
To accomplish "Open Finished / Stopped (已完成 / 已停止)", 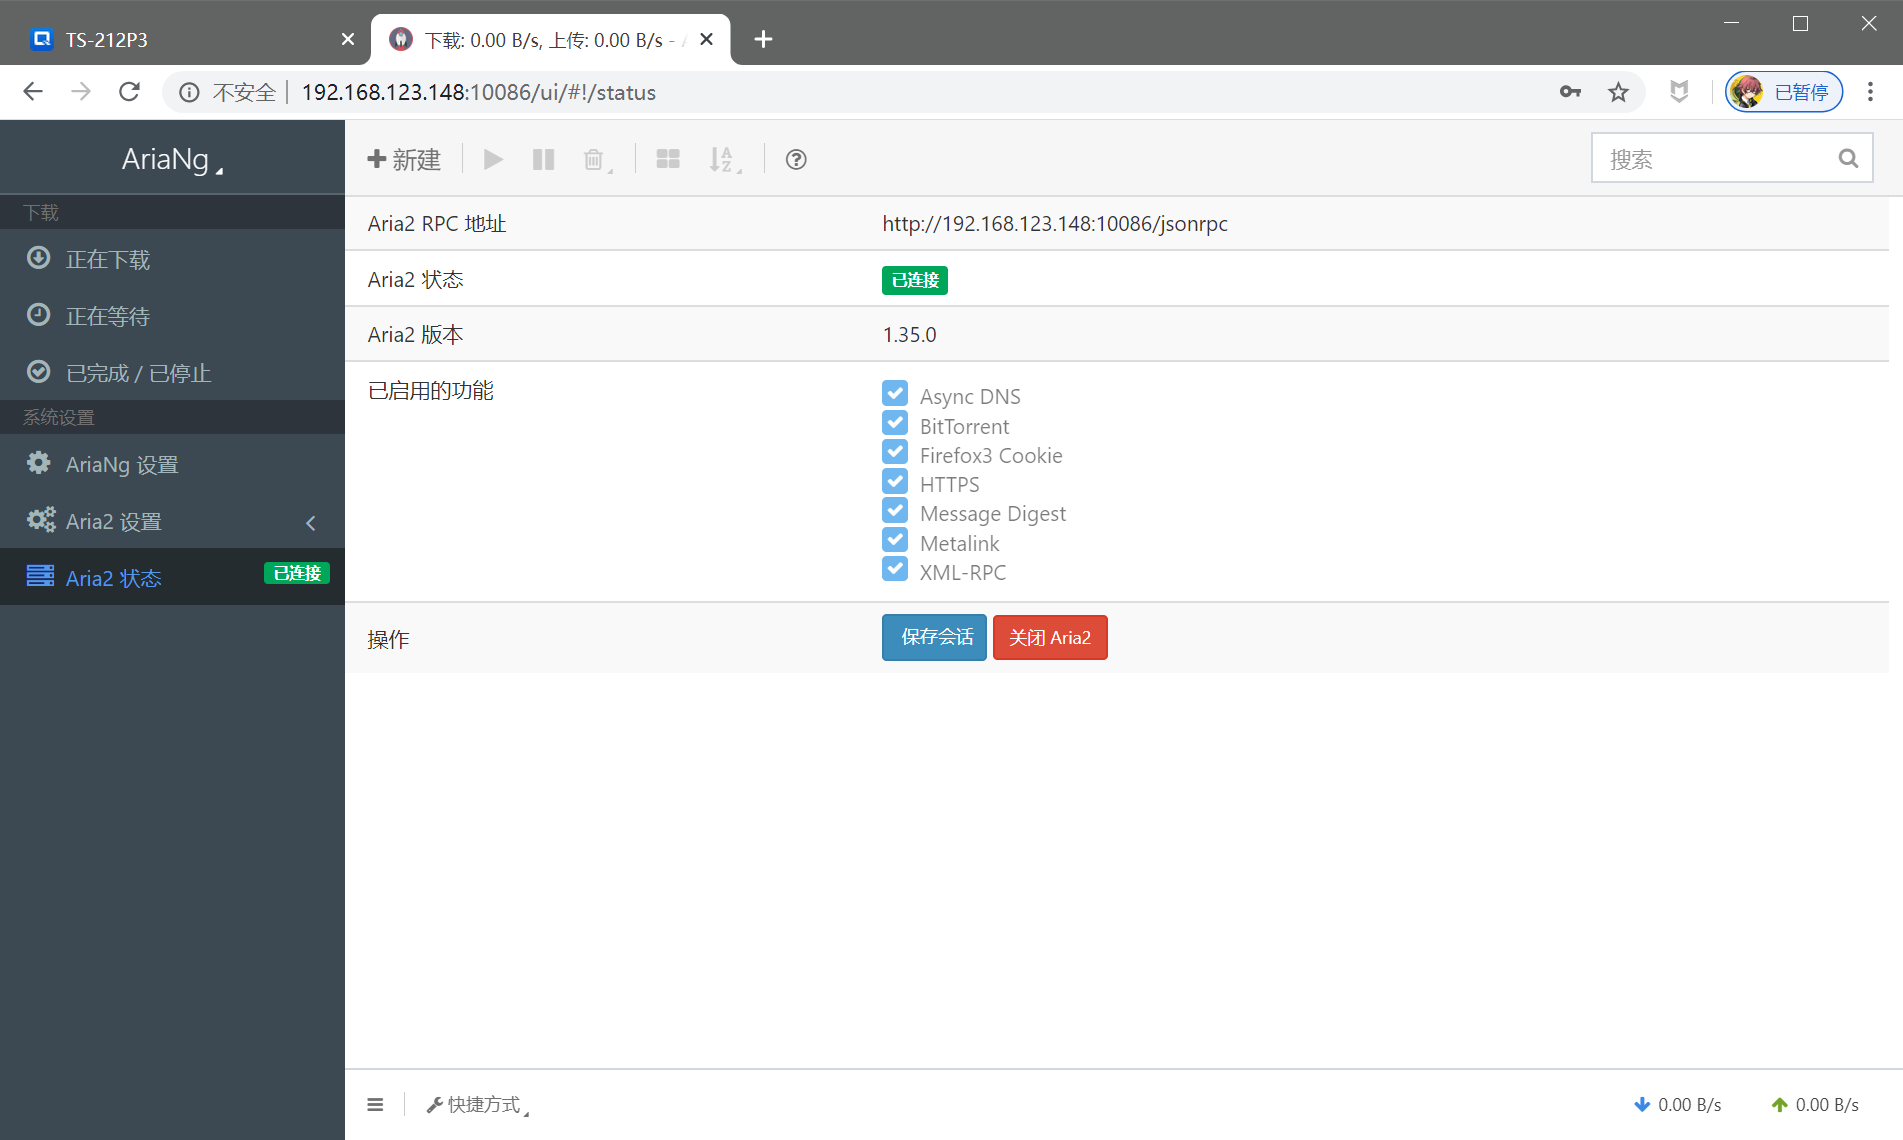I will pos(172,373).
